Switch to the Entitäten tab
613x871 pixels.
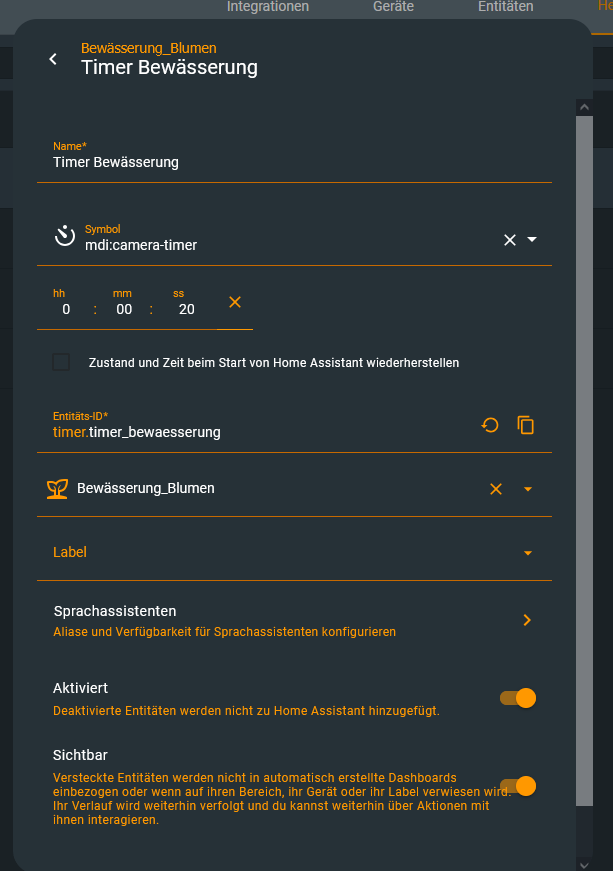pos(505,7)
